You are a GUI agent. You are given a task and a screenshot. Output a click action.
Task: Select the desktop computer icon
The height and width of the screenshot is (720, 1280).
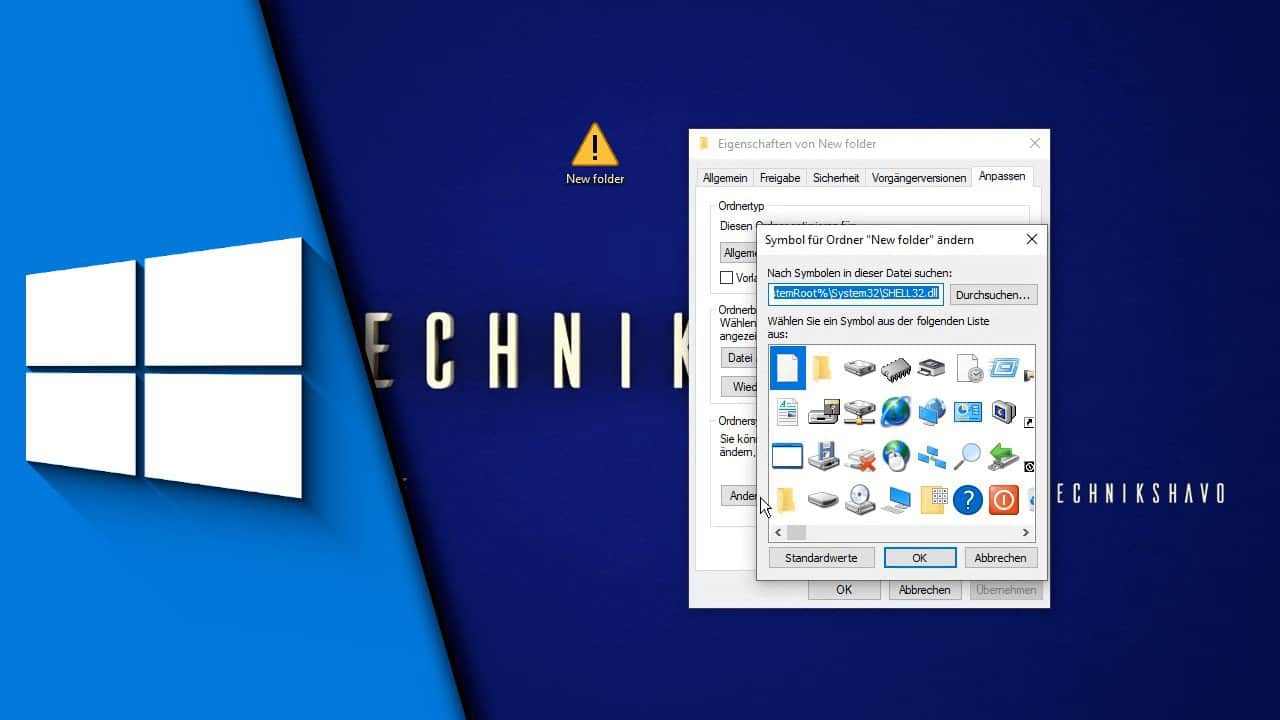pos(897,499)
